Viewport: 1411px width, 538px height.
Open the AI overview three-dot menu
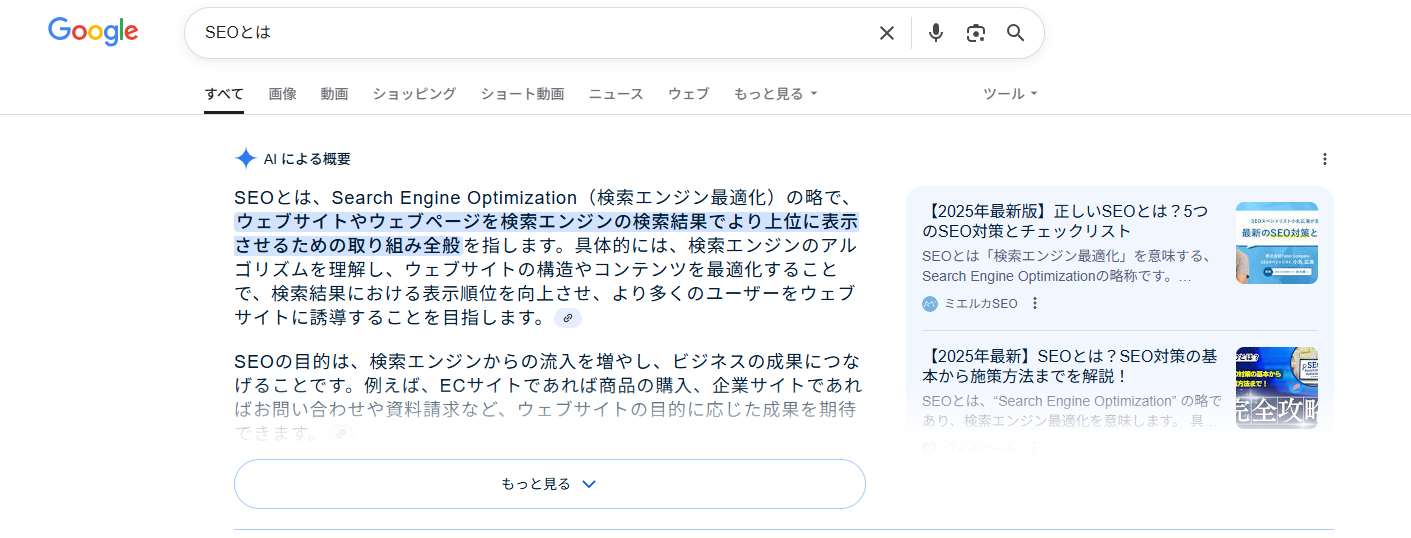[x=1325, y=159]
